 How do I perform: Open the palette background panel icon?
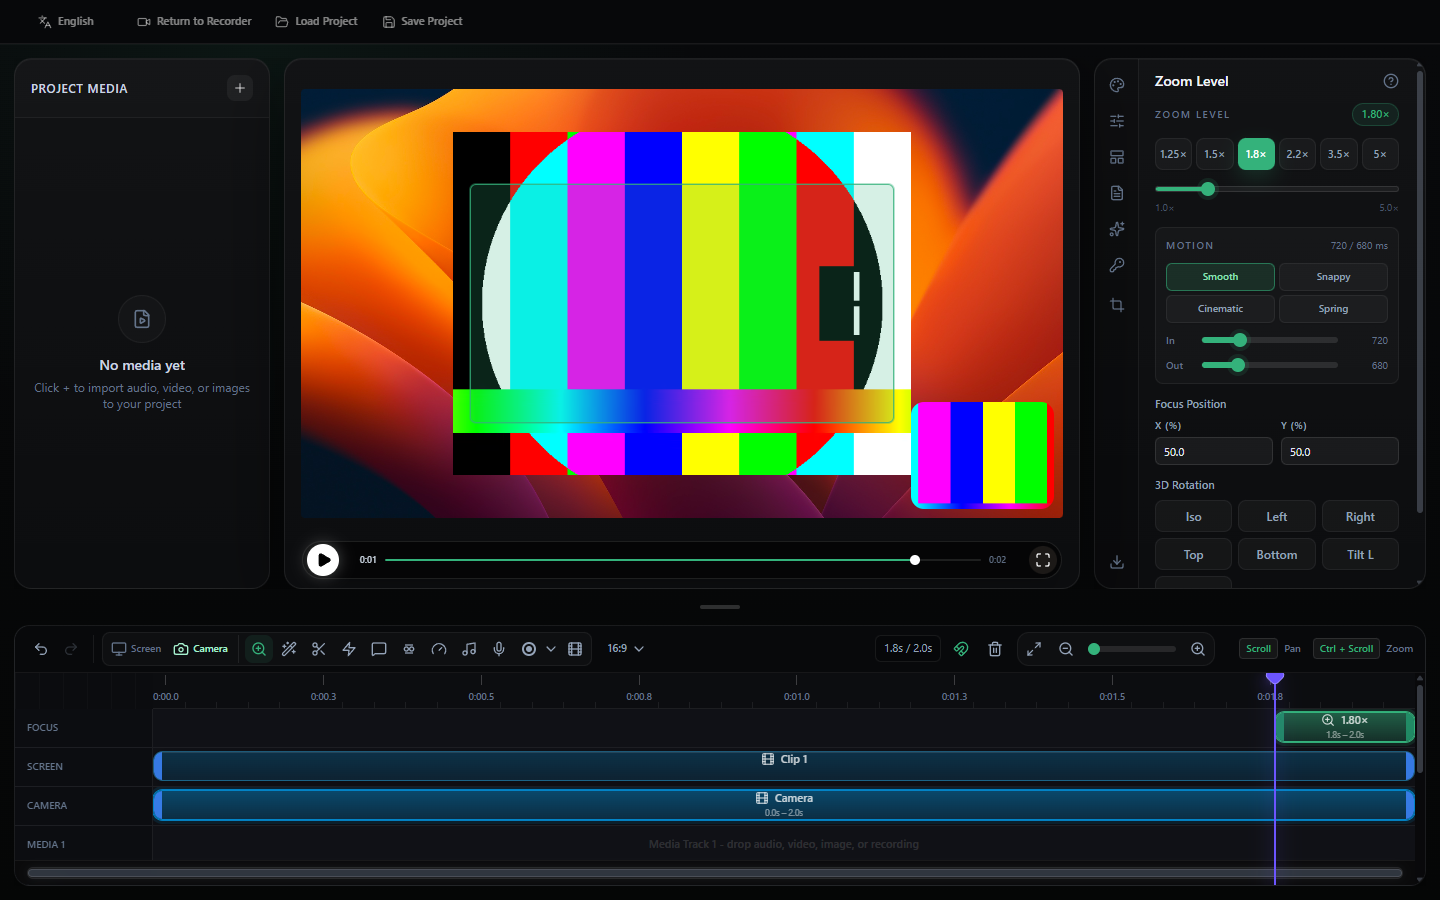click(1117, 85)
